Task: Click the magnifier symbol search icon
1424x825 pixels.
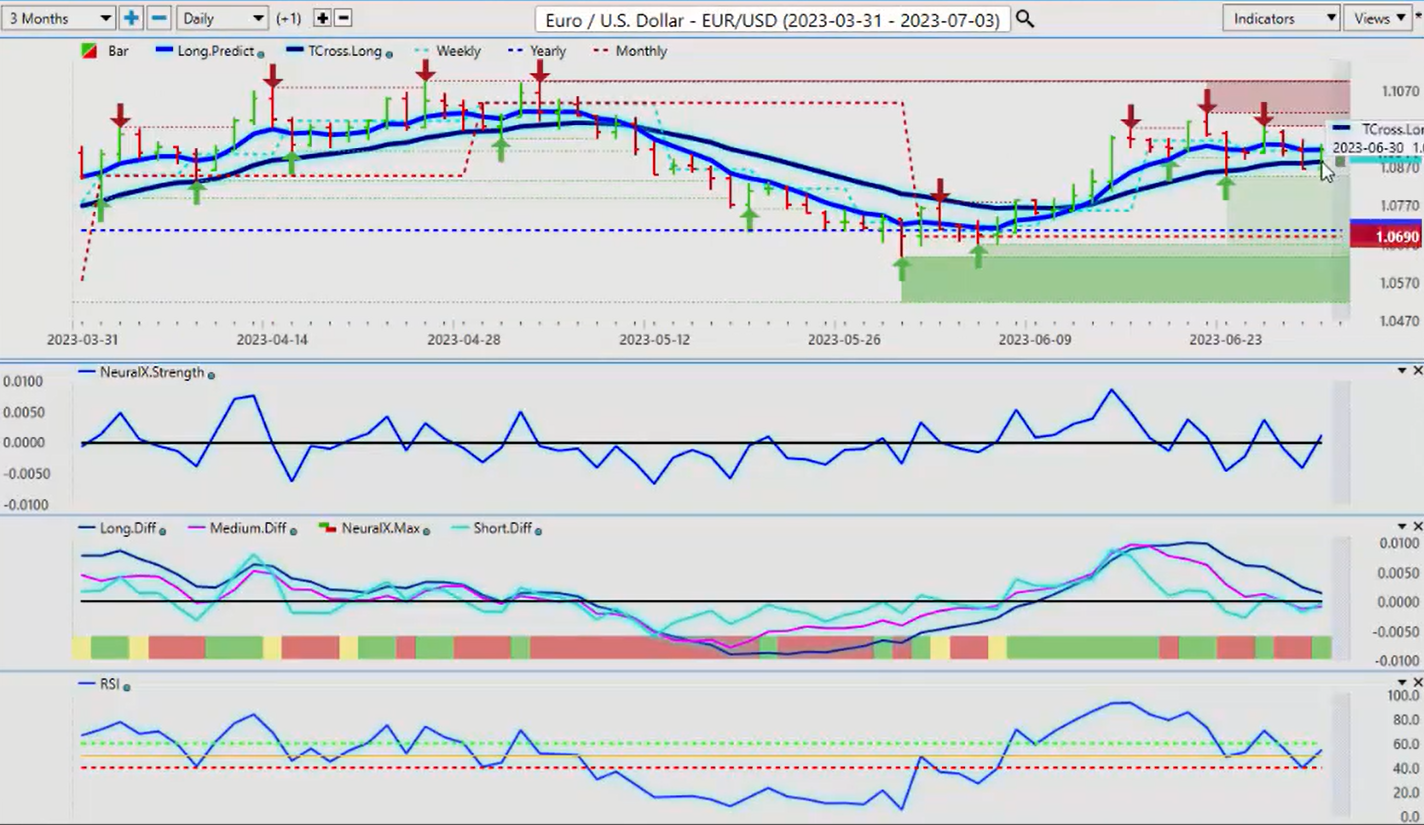Action: pyautogui.click(x=1025, y=19)
